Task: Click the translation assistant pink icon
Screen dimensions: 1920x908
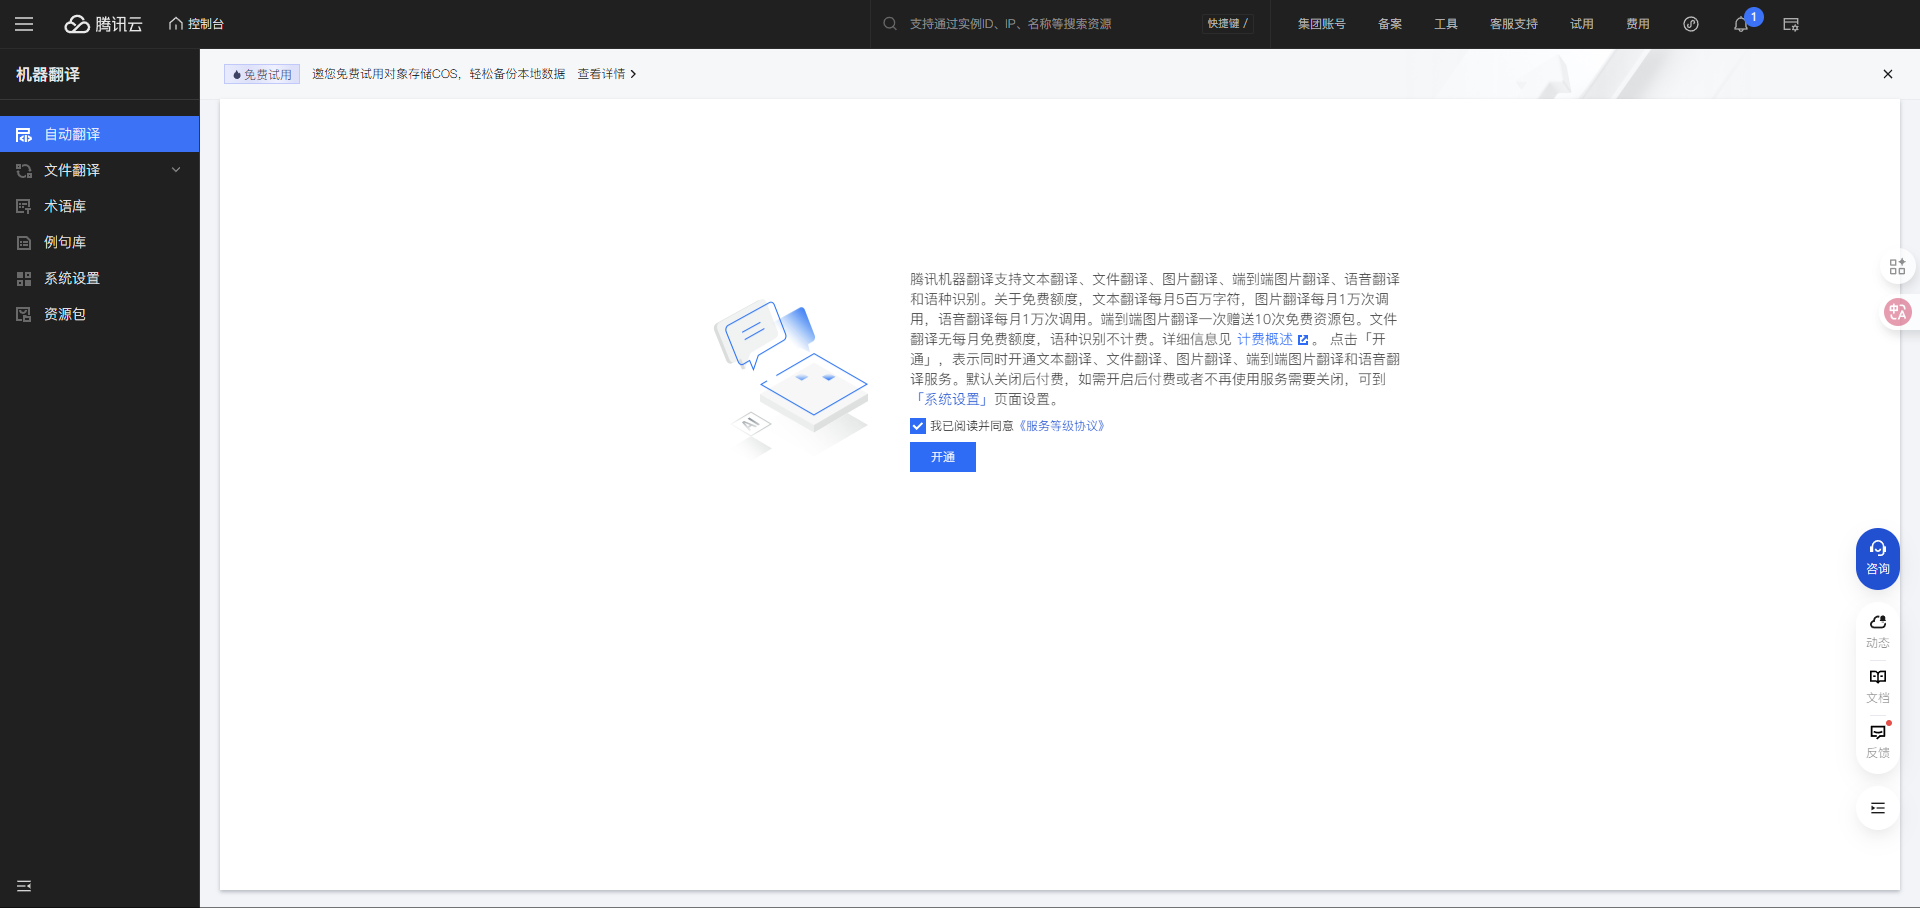Action: point(1896,312)
